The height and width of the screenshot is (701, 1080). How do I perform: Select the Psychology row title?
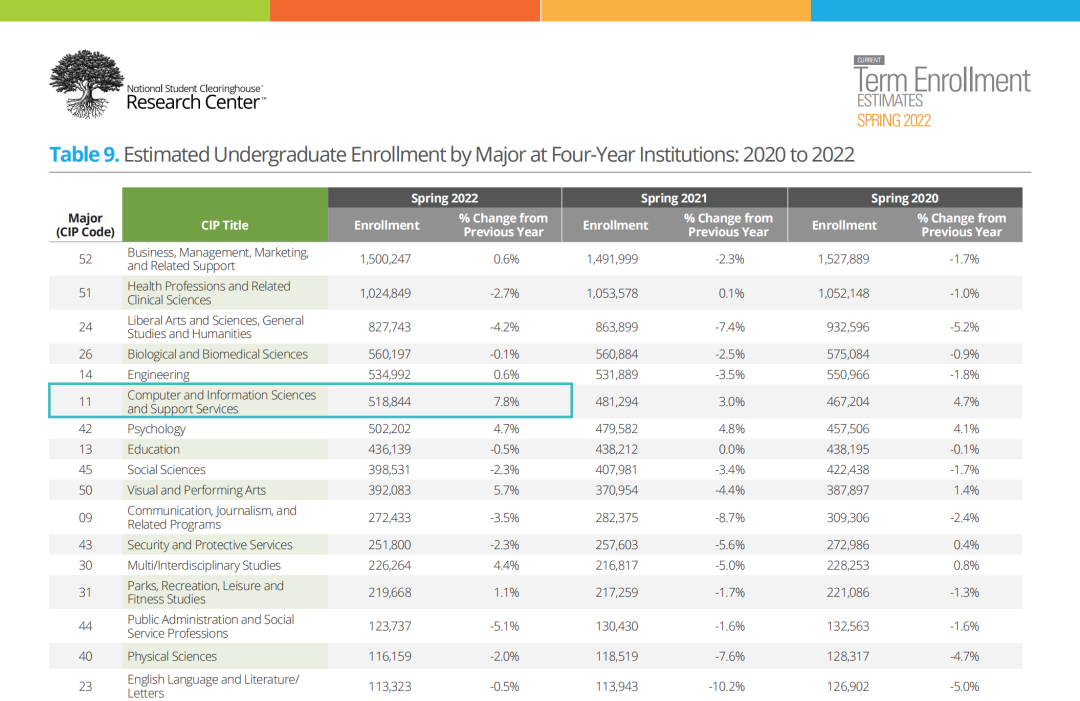[156, 429]
